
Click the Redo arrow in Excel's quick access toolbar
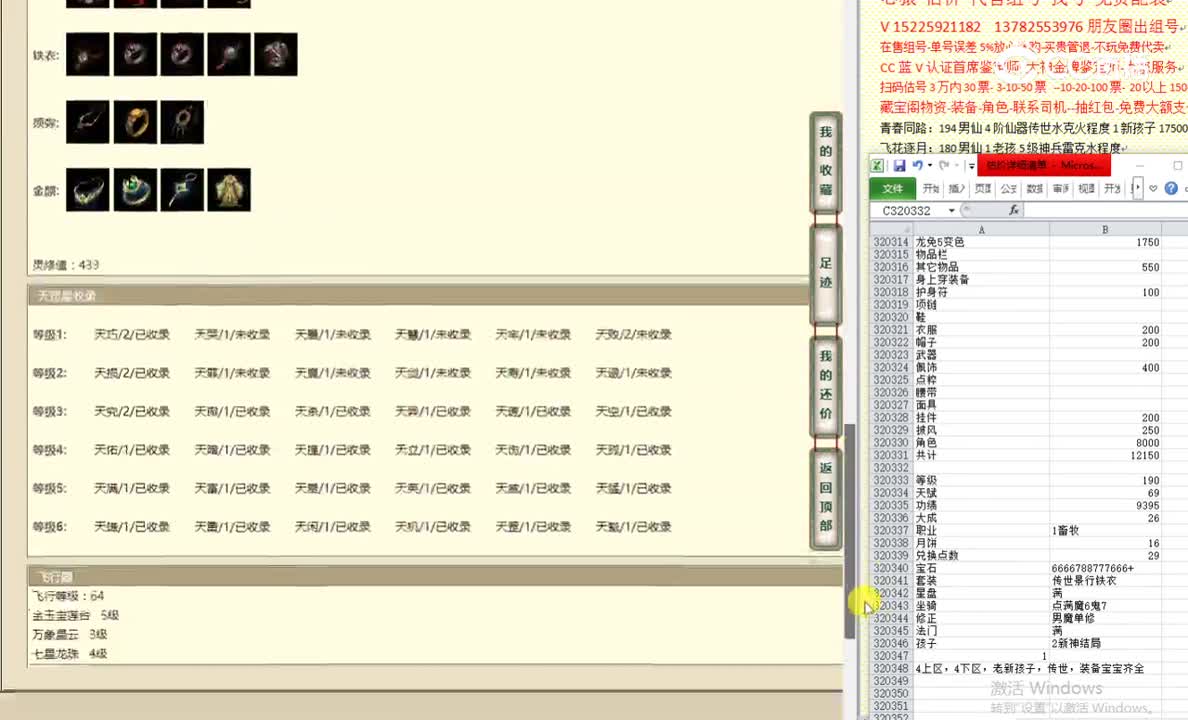(x=944, y=165)
